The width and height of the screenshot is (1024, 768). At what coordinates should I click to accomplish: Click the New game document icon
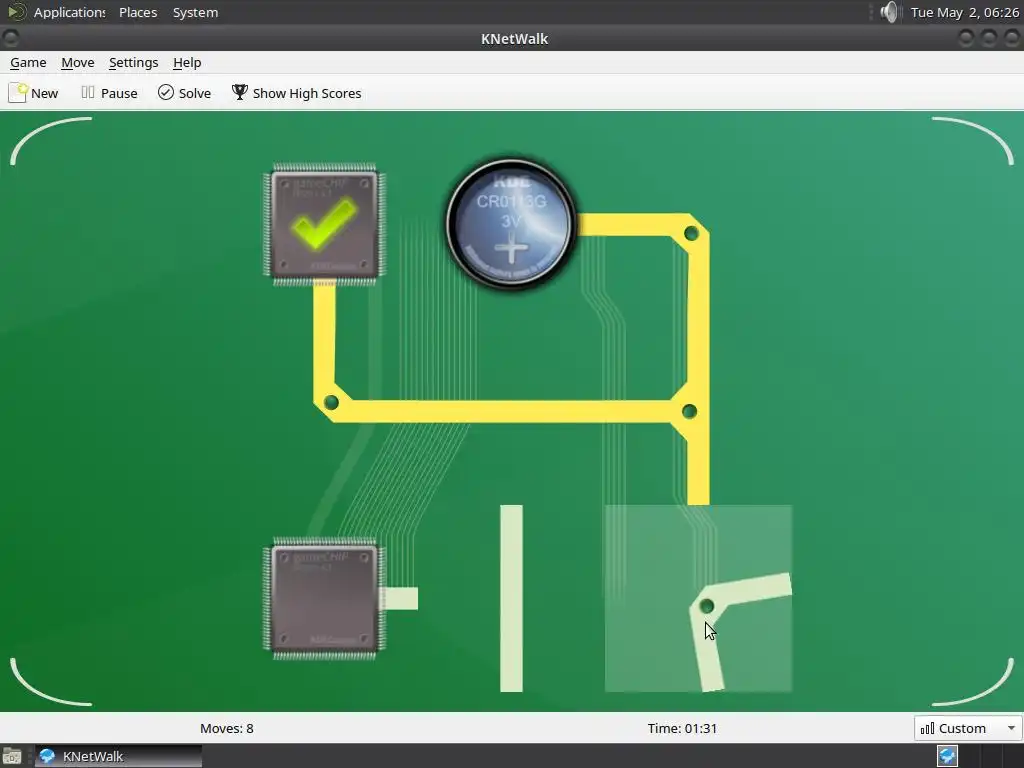tap(18, 93)
